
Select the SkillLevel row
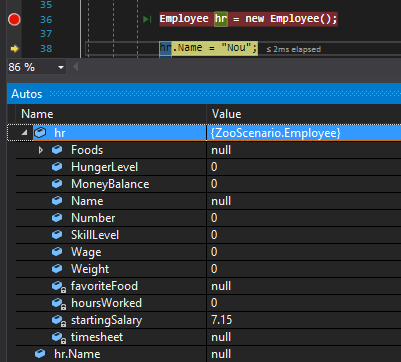[208, 235]
